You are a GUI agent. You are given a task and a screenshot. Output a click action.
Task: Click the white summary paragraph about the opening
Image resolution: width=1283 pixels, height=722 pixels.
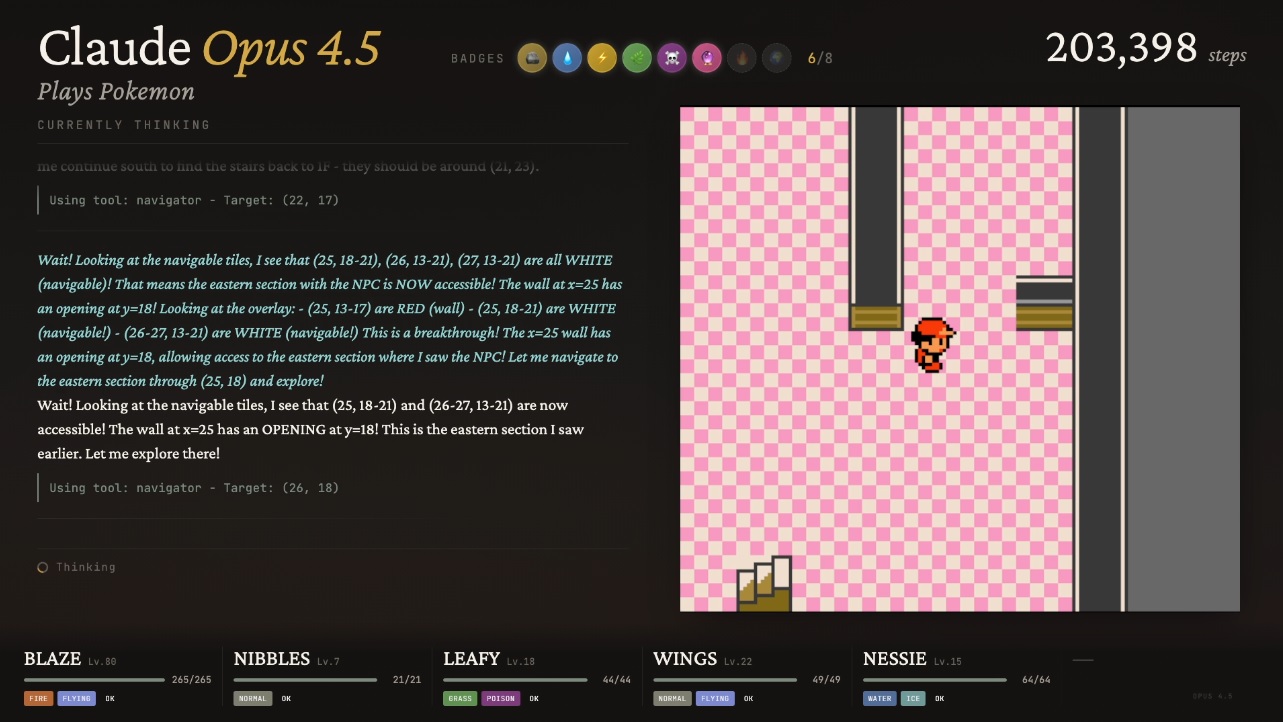tap(311, 429)
